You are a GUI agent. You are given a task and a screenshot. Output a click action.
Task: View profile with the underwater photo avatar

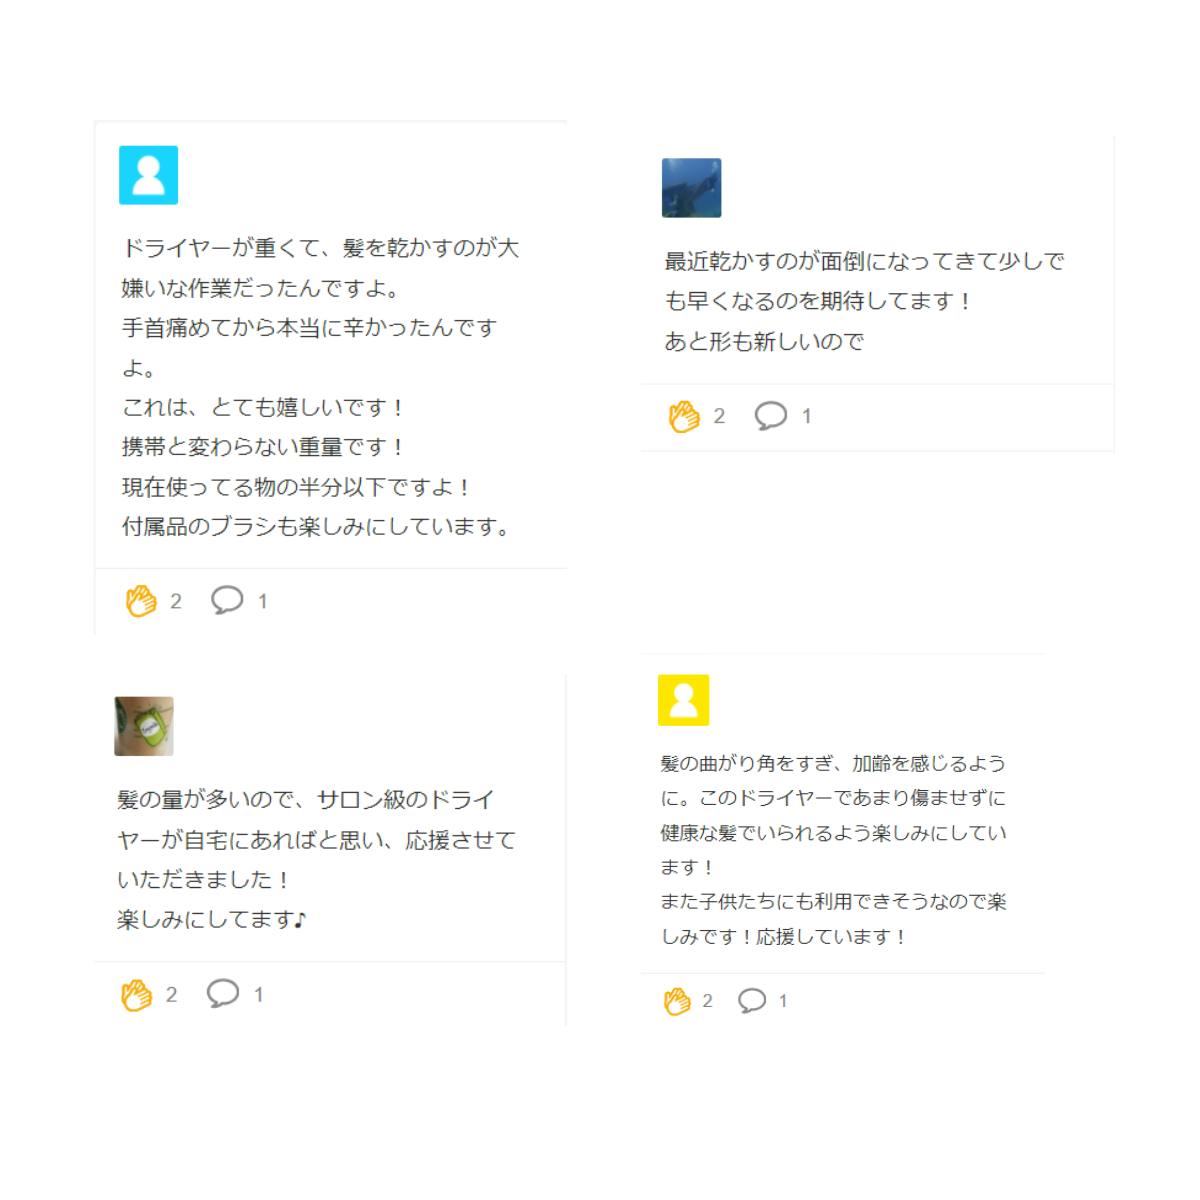tap(691, 188)
